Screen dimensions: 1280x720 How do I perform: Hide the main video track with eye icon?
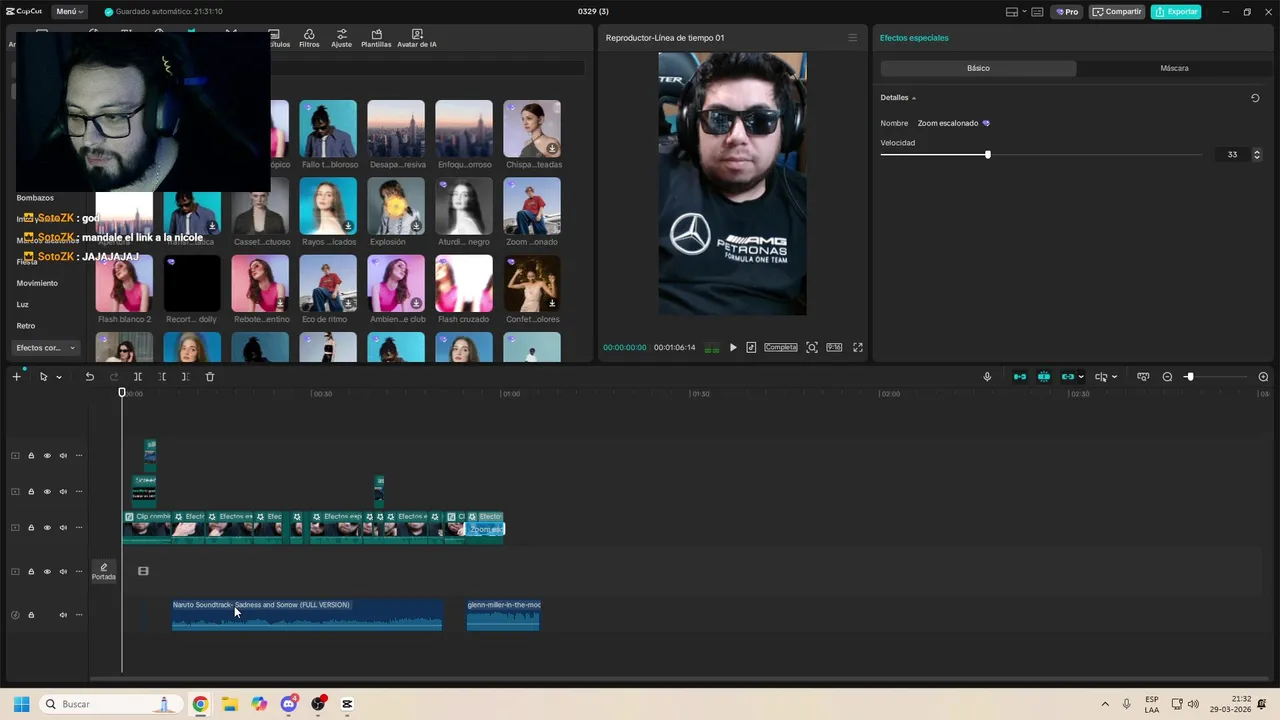[47, 528]
